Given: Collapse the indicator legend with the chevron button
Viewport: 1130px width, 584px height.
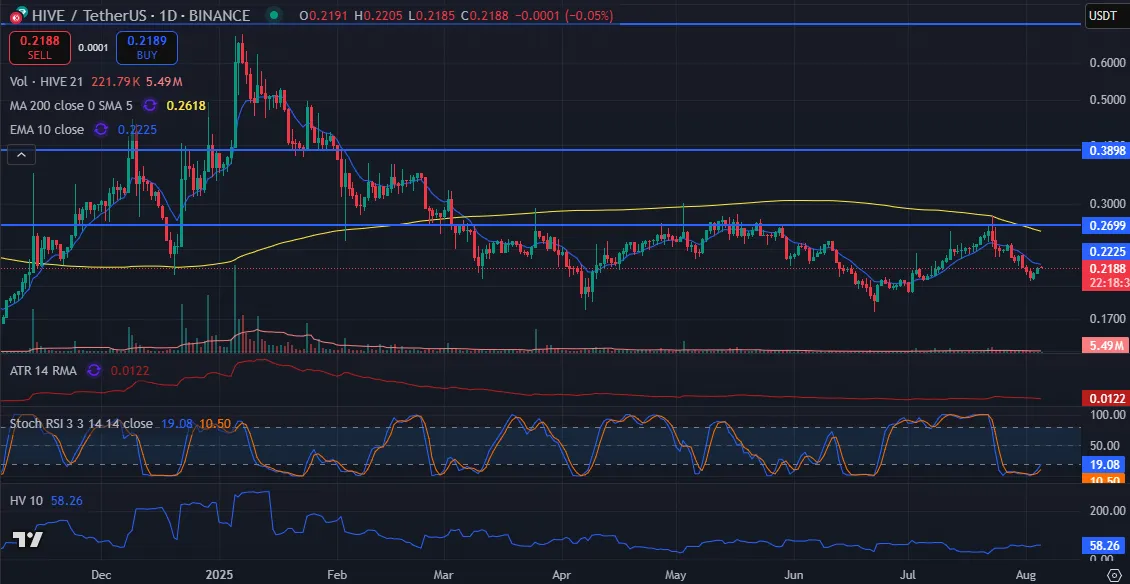Looking at the screenshot, I should click(22, 154).
